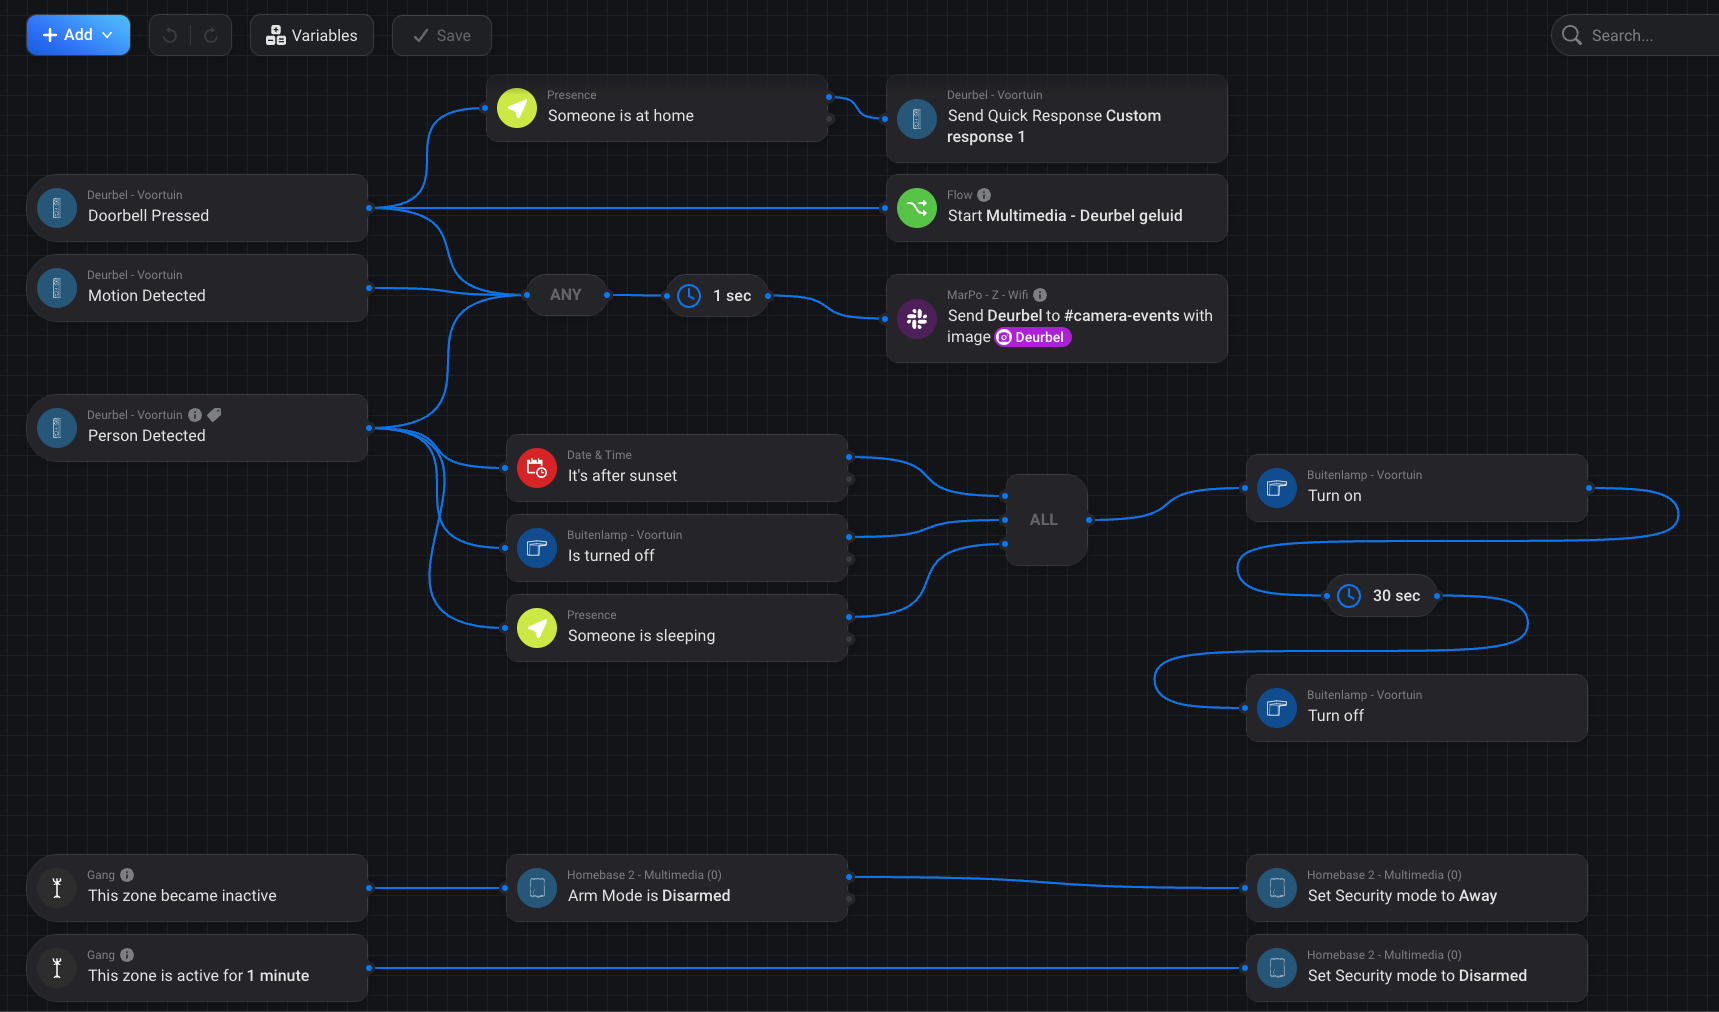1719x1012 pixels.
Task: Click the undo arrow in the toolbar
Action: pyautogui.click(x=170, y=36)
